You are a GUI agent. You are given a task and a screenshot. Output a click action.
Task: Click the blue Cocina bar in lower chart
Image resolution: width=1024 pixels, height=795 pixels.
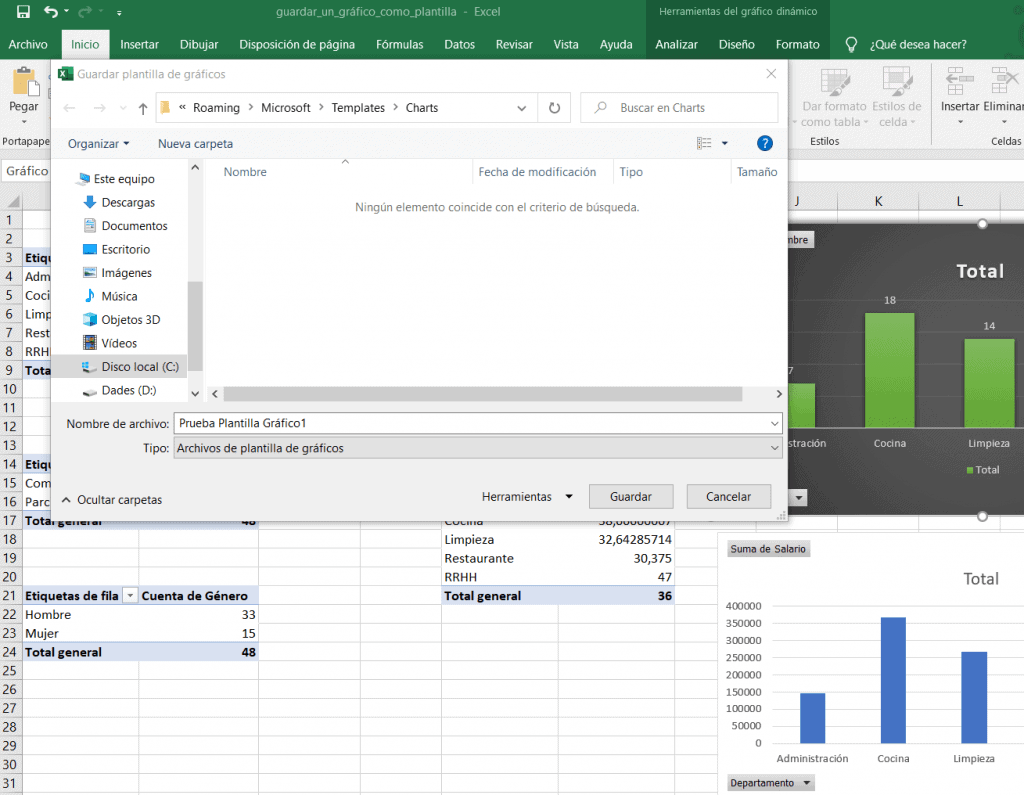click(893, 680)
